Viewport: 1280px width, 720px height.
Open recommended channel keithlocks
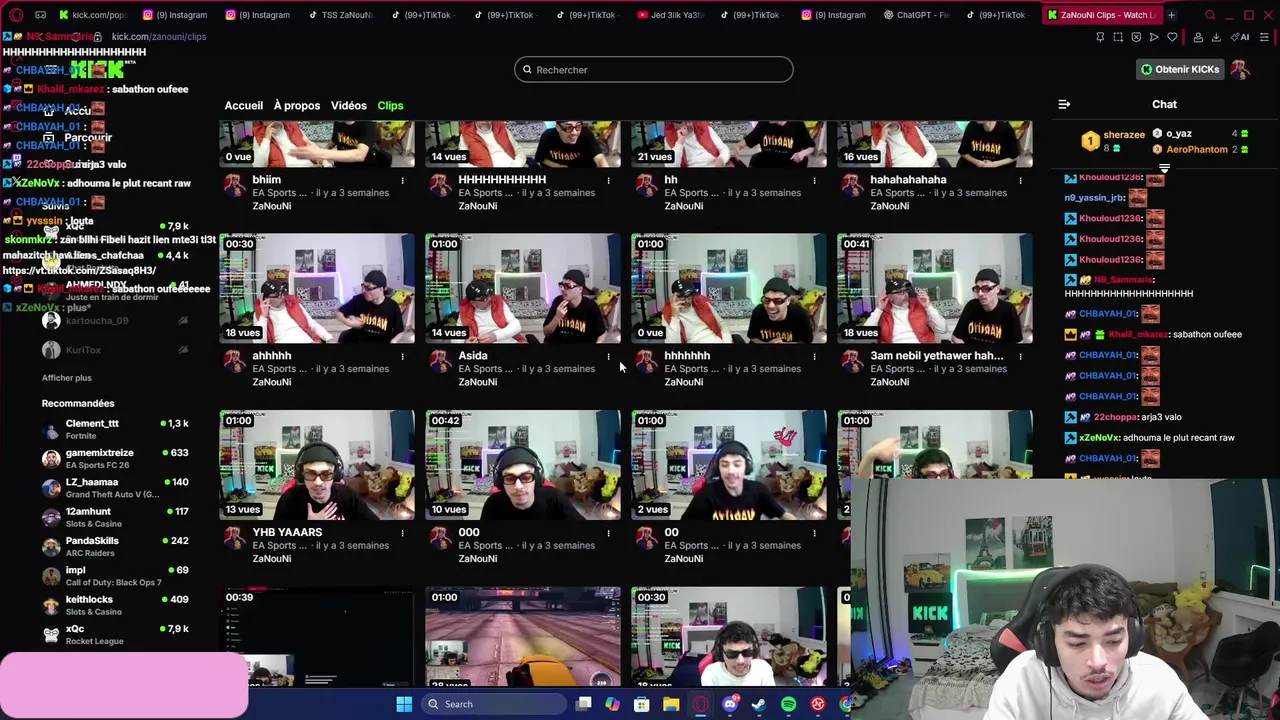tap(115, 605)
